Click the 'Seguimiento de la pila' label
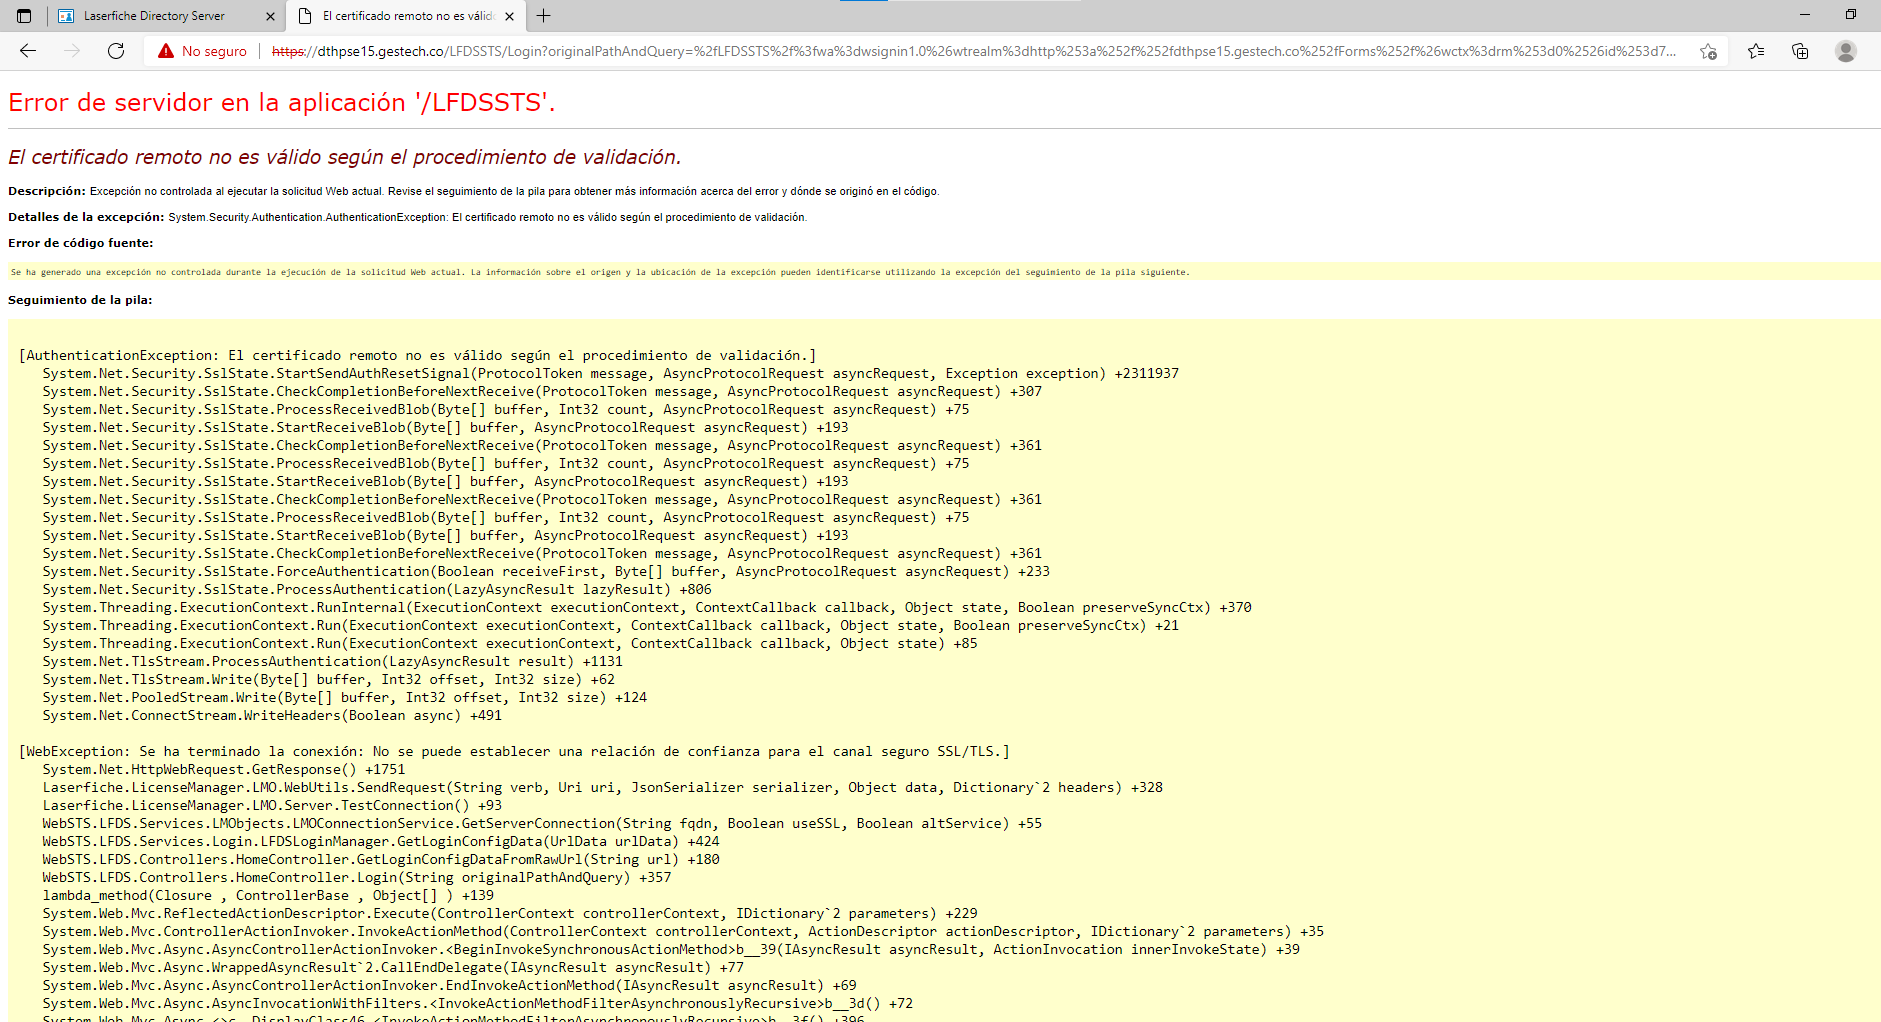The image size is (1881, 1022). coord(80,300)
